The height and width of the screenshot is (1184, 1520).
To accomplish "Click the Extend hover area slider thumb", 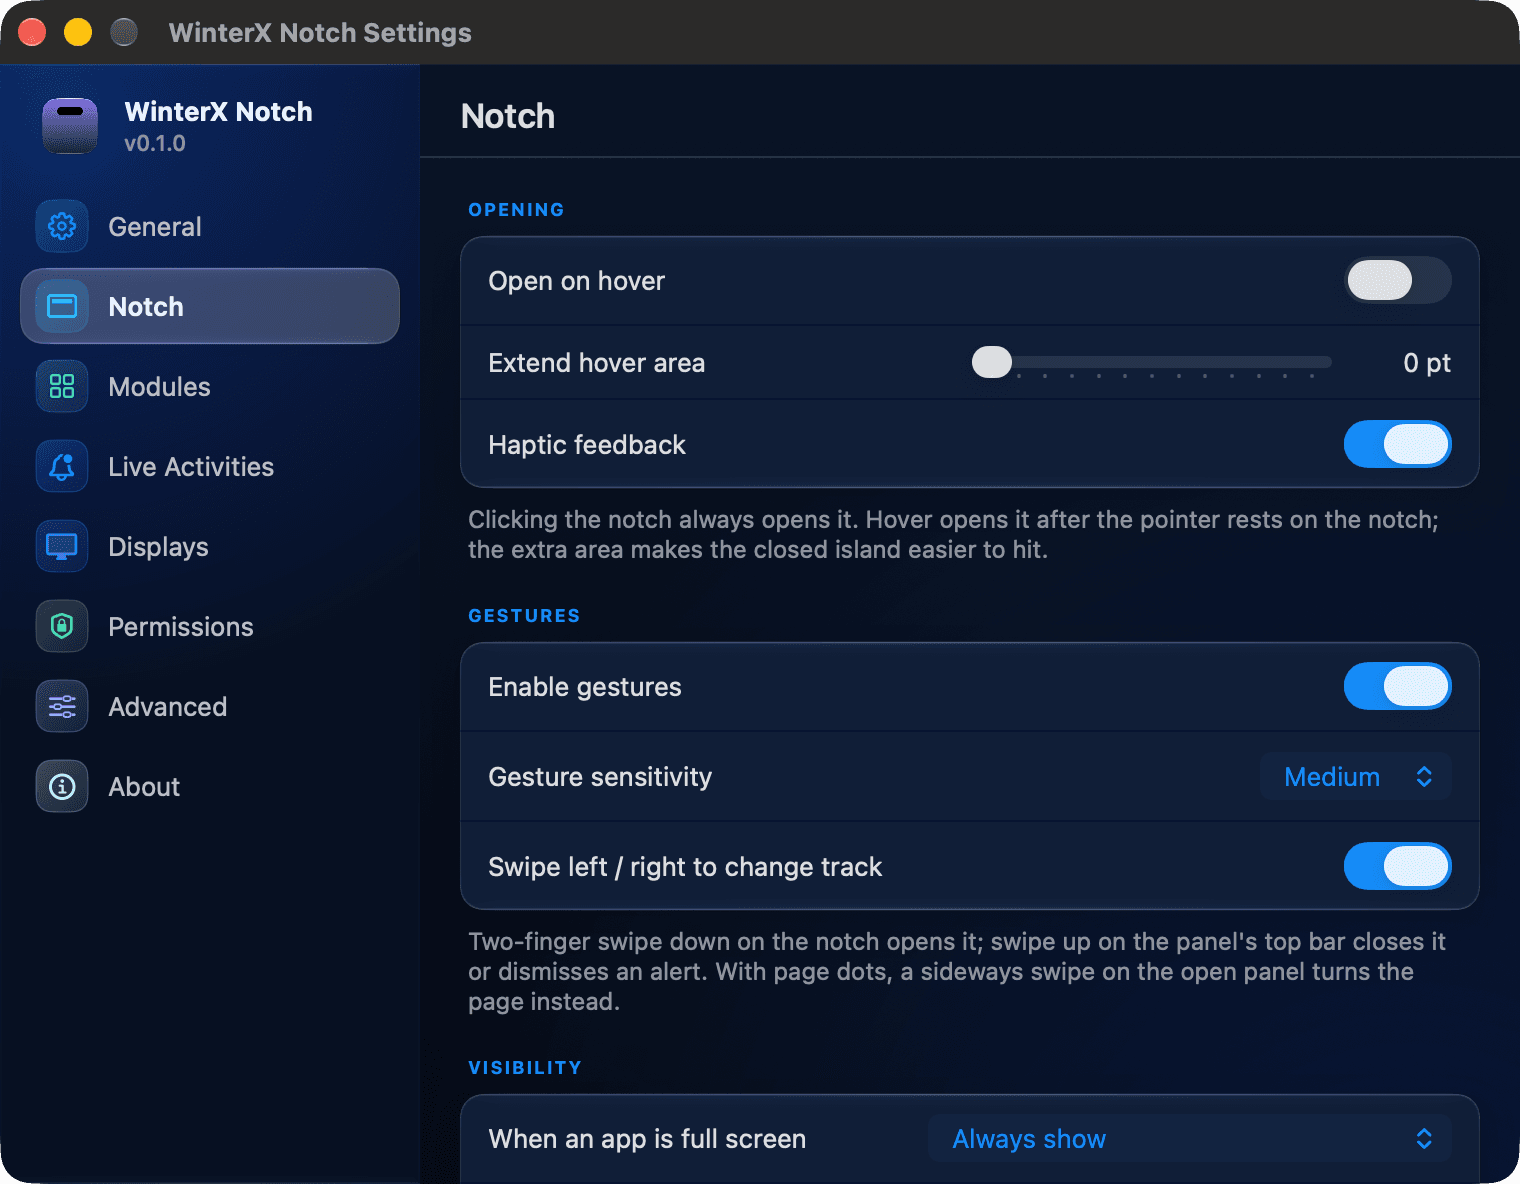I will tap(992, 362).
